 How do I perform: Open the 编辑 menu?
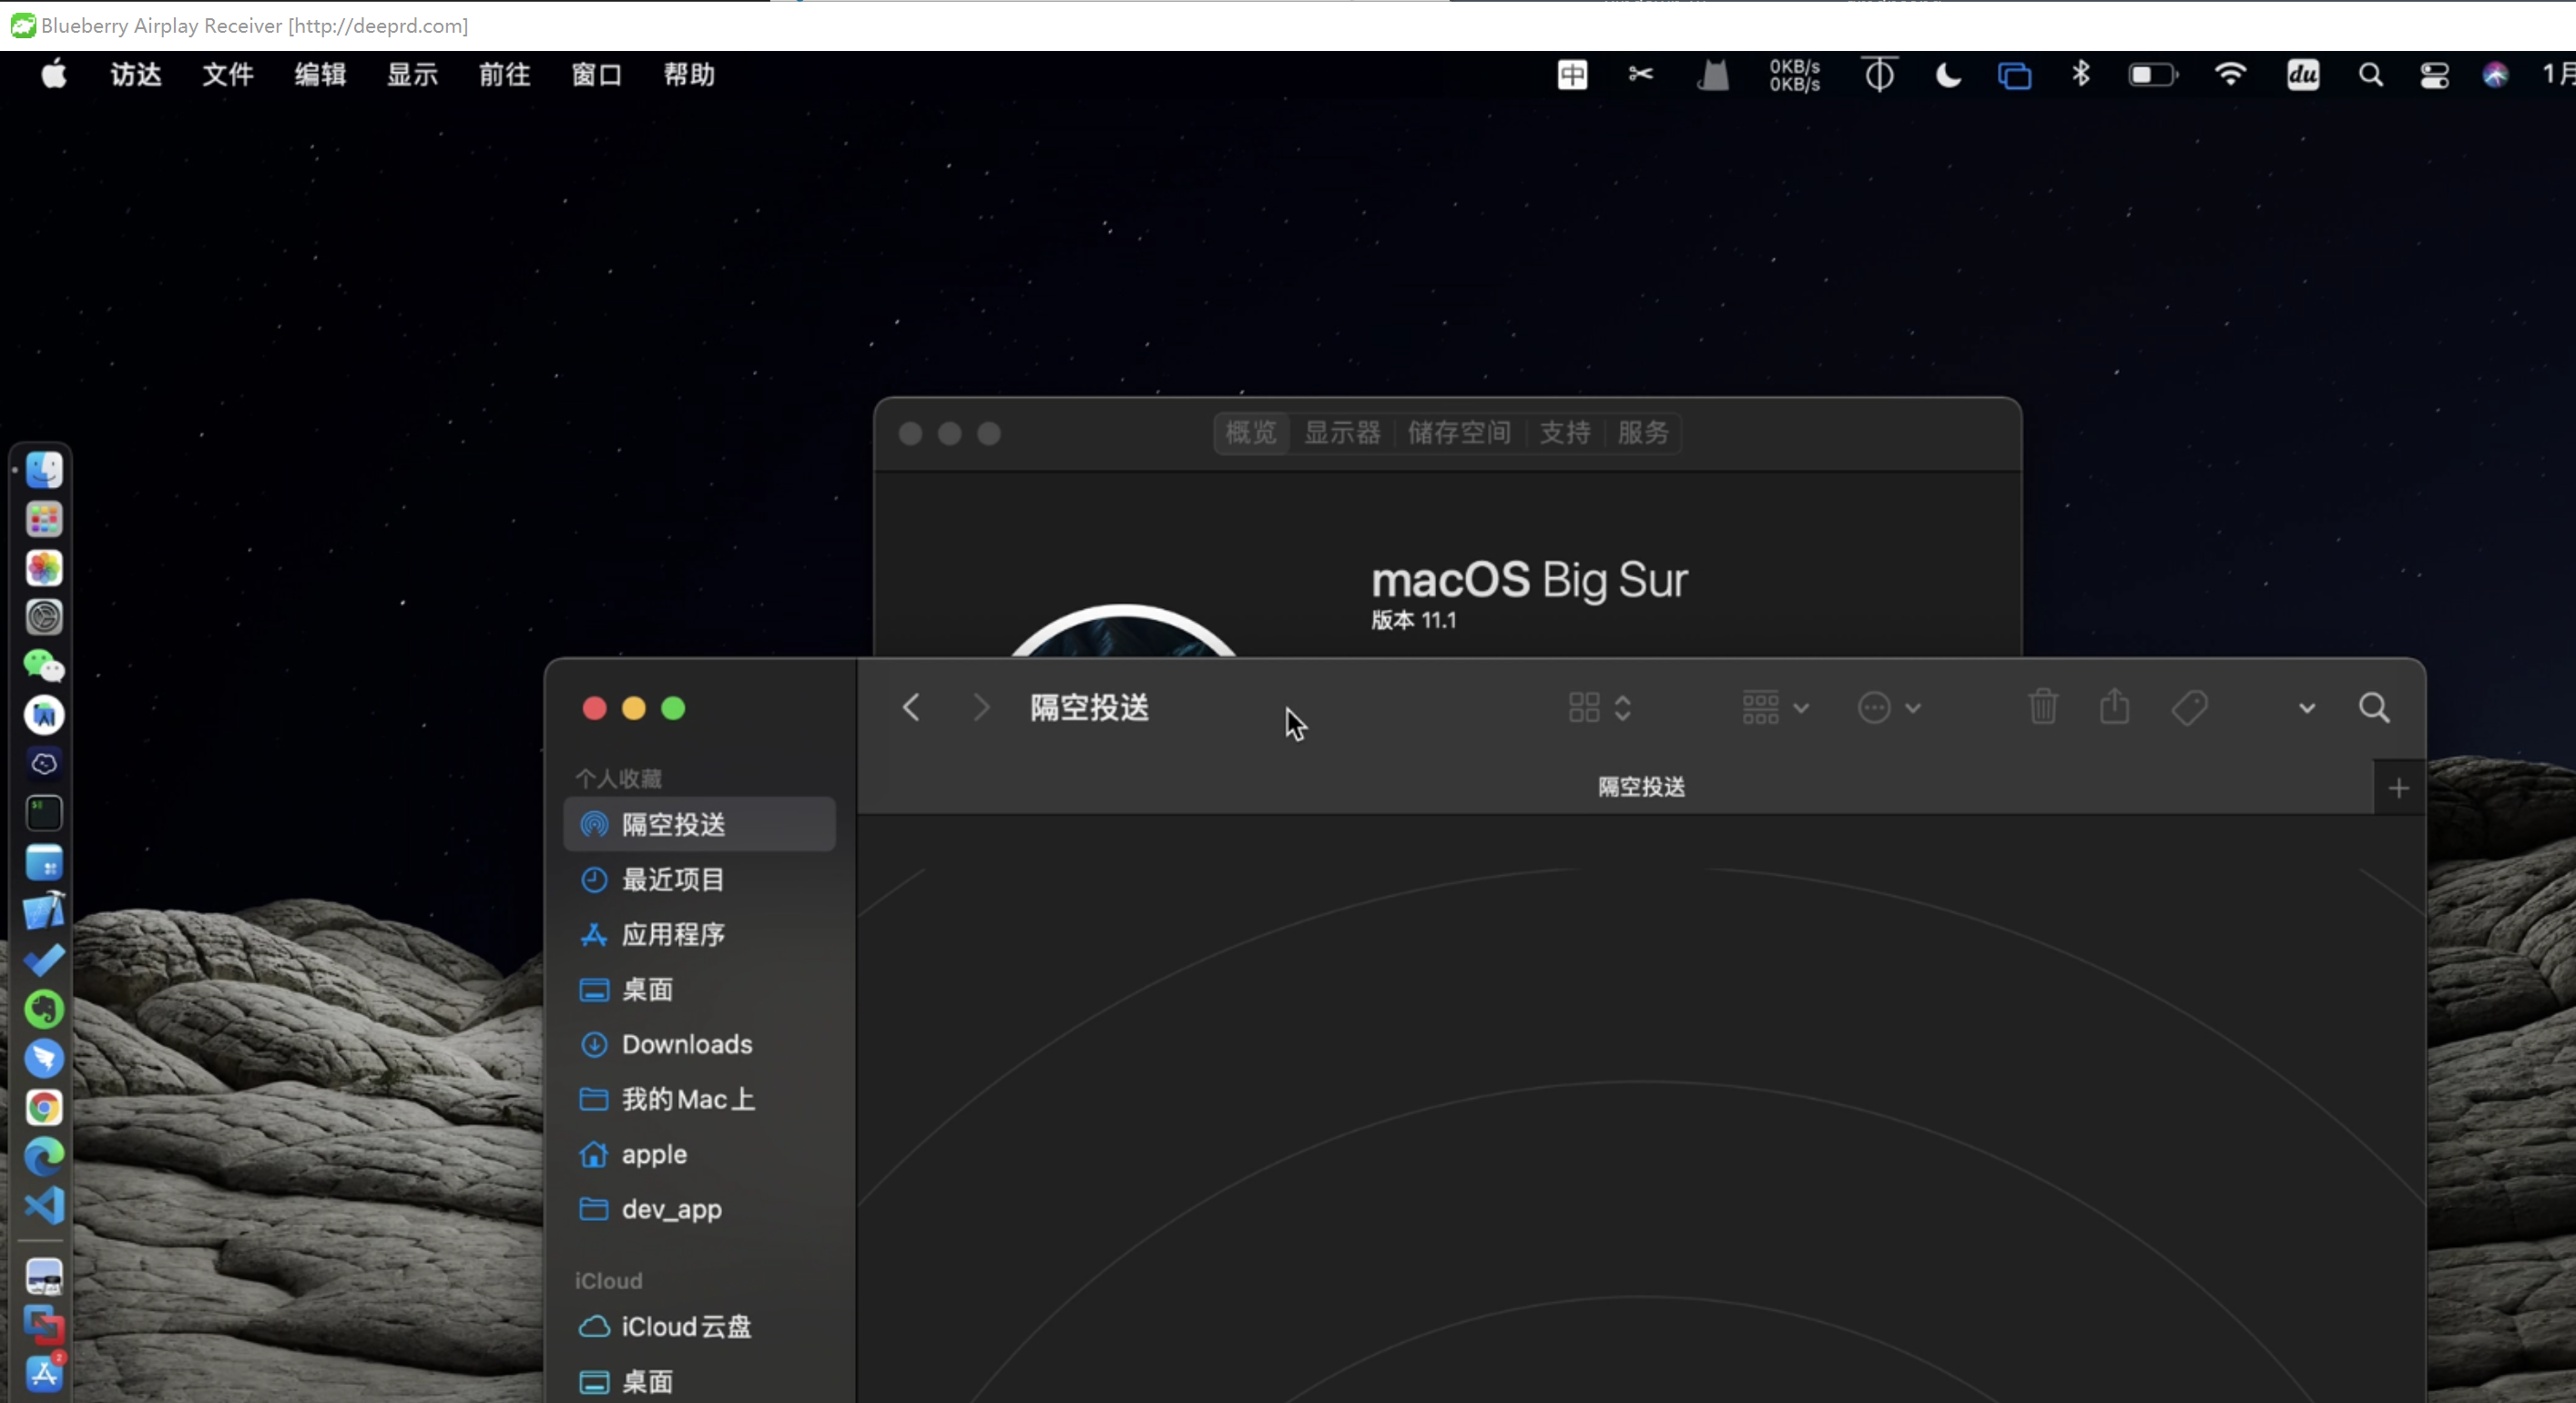click(320, 74)
